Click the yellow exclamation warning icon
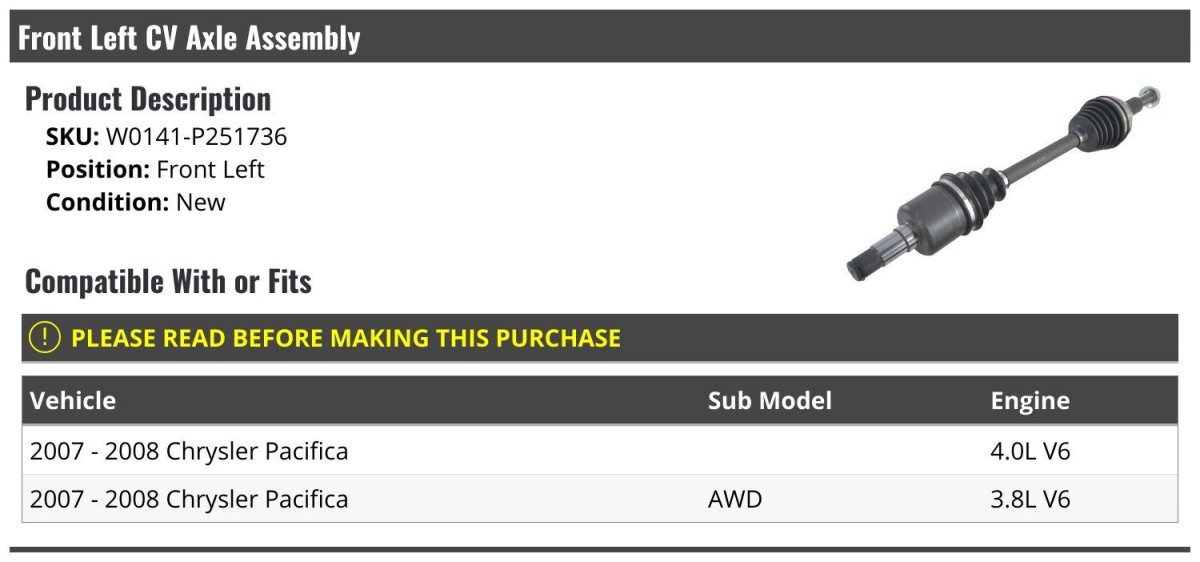The width and height of the screenshot is (1200, 562). pos(45,338)
